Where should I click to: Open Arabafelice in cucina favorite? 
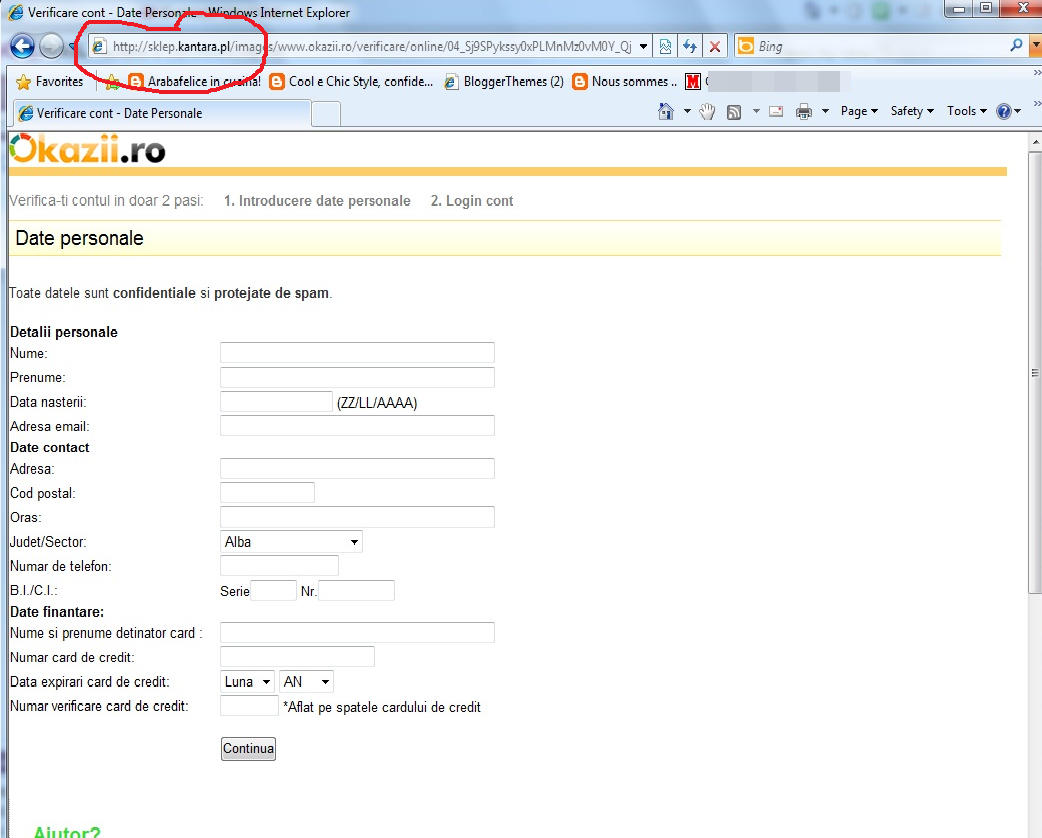[x=194, y=82]
